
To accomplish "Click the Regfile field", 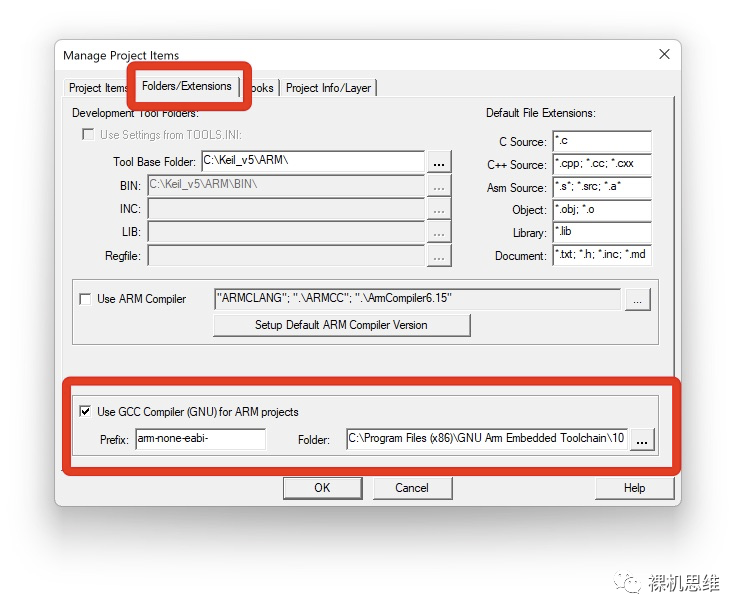I will [x=286, y=255].
